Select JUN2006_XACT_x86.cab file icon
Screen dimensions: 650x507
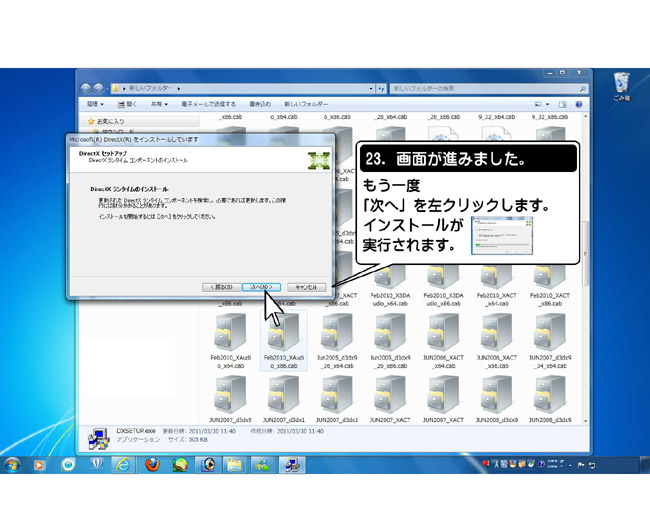(x=497, y=332)
